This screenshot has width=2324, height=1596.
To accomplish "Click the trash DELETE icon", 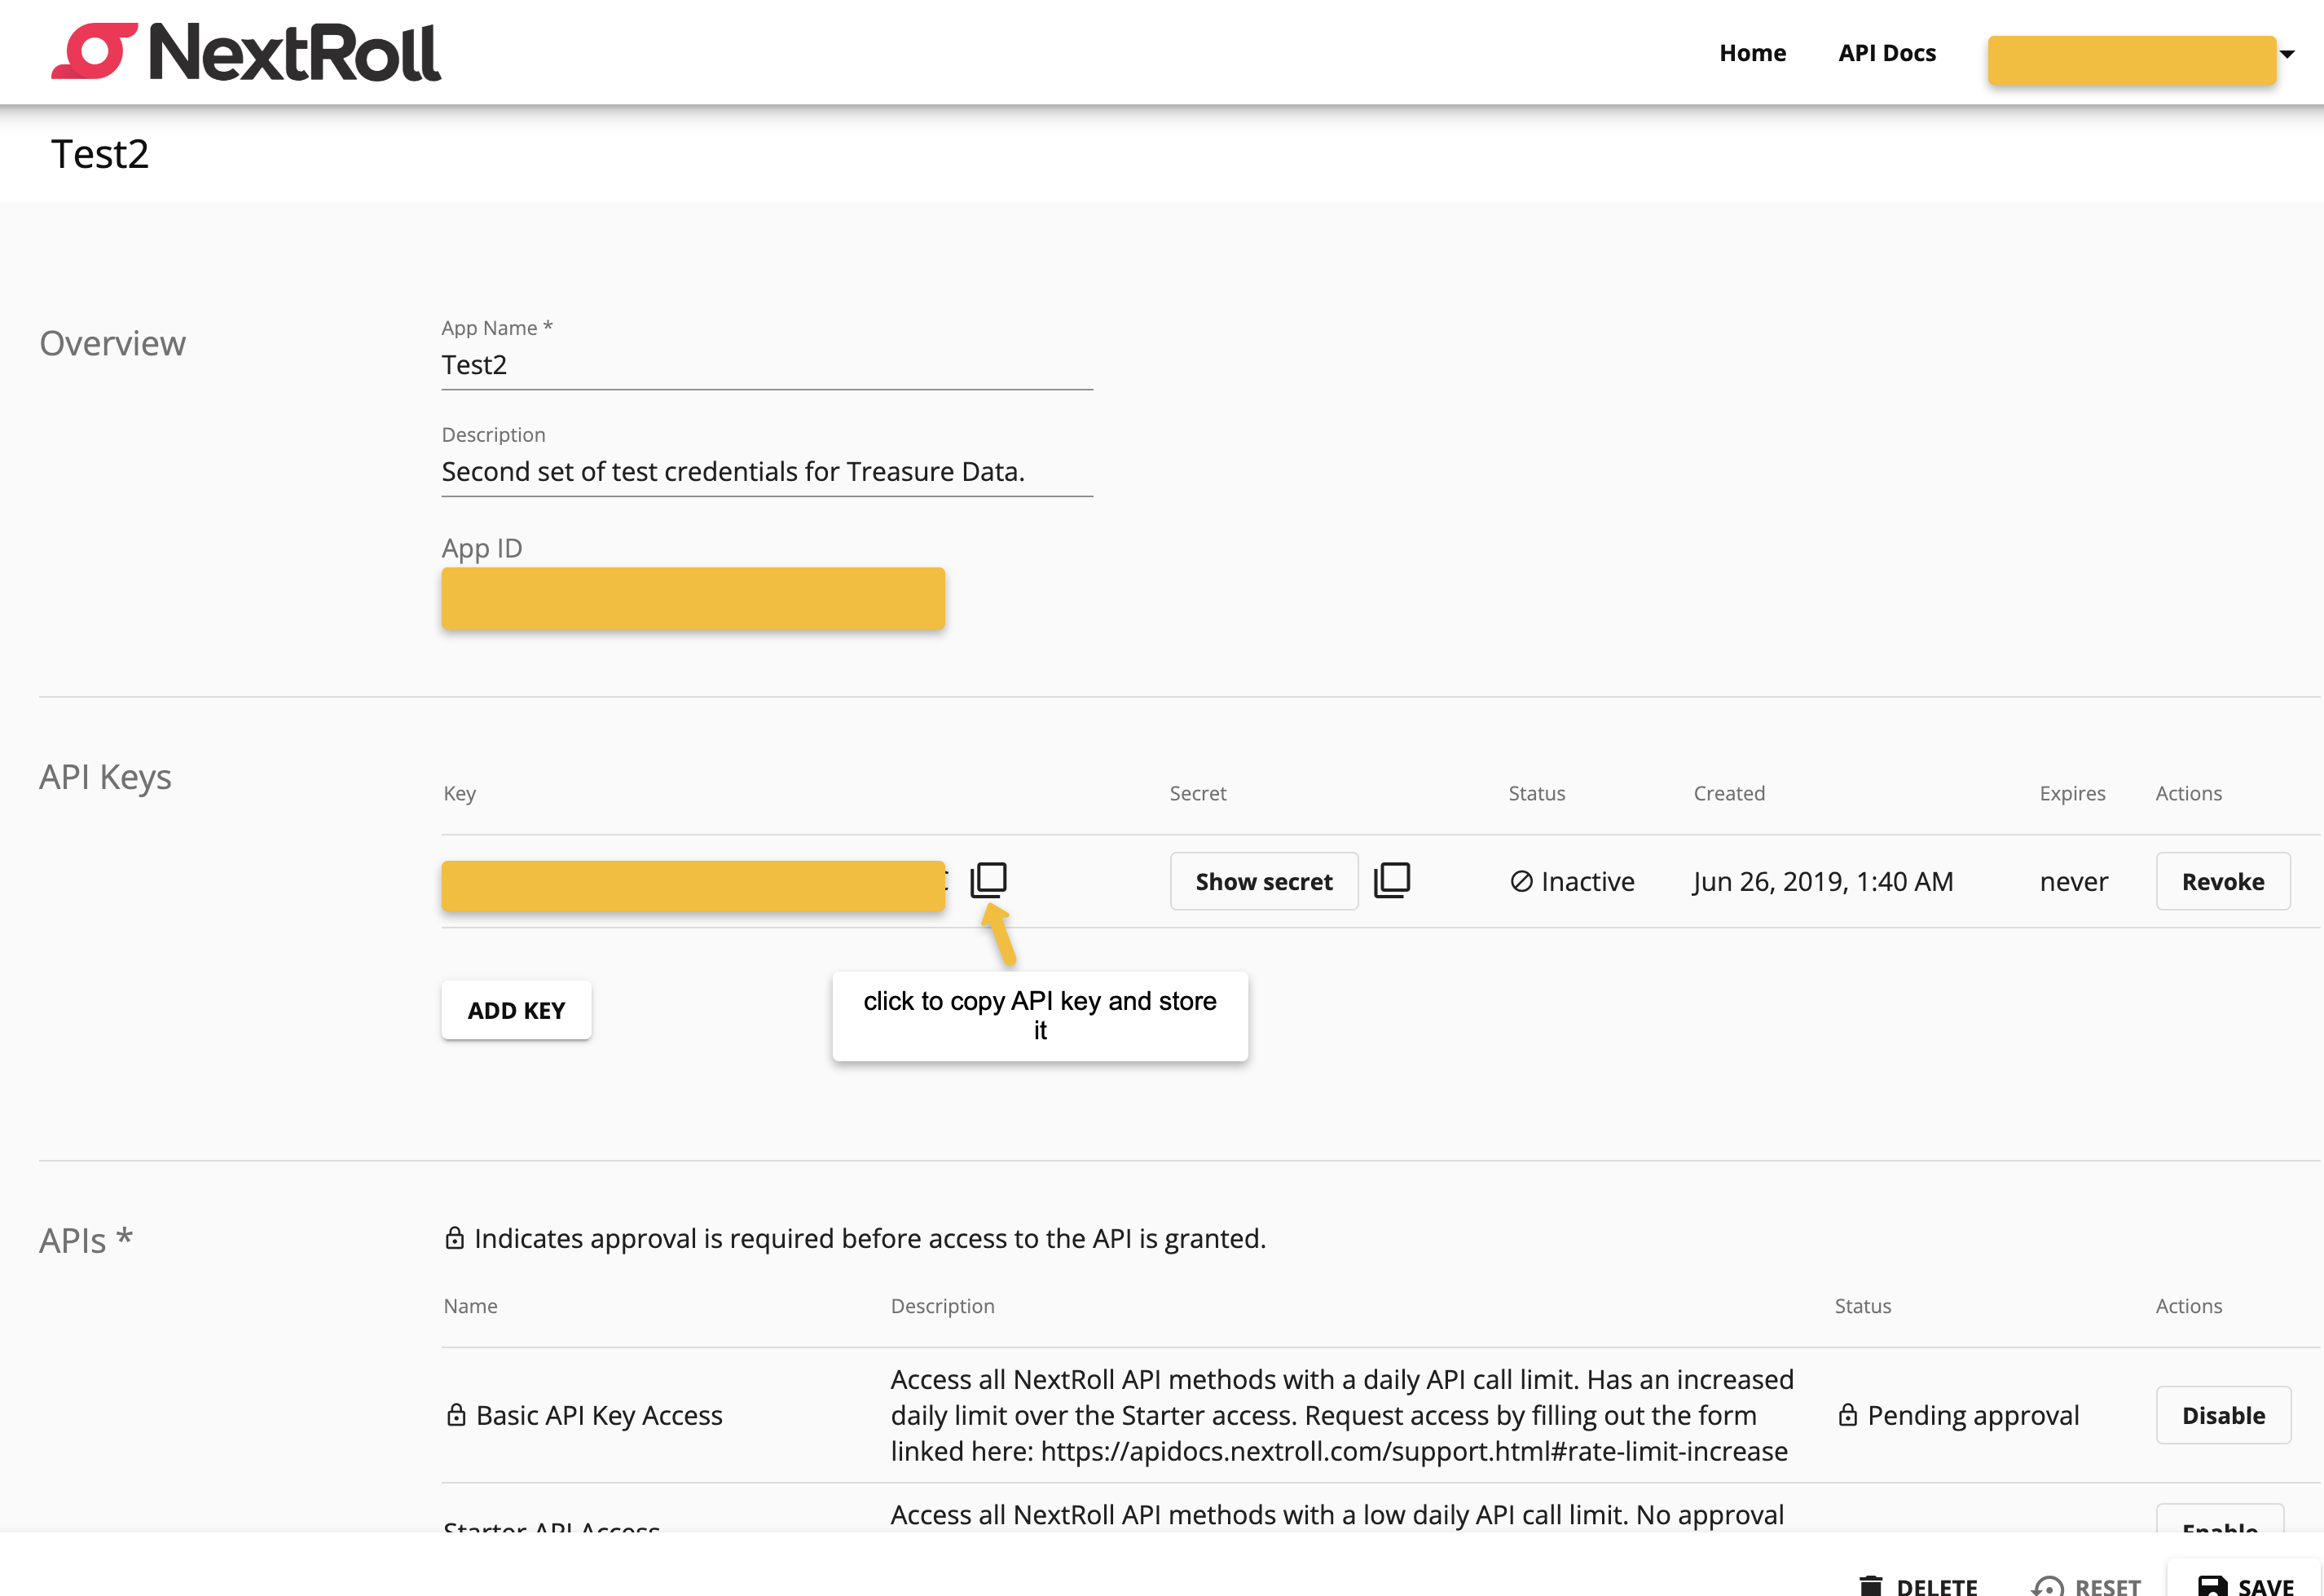I will [1870, 1585].
